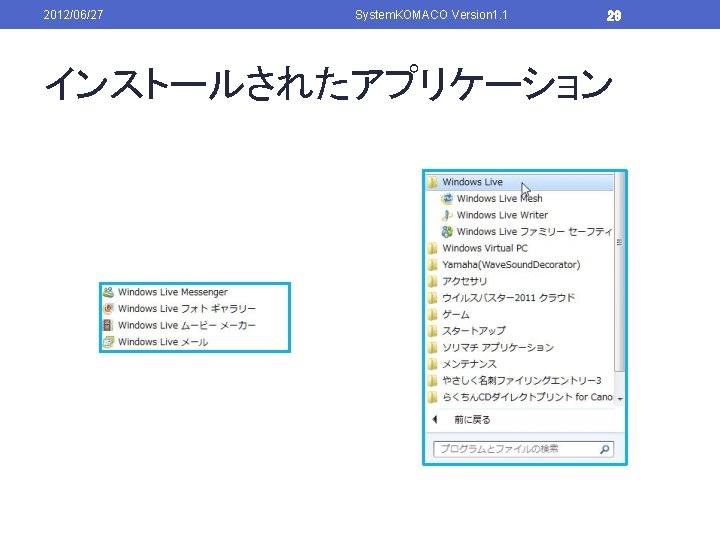The height and width of the screenshot is (540, 720).
Task: Expand らくちんCDダイレクトプリント for Canon label
Action: [x=527, y=397]
